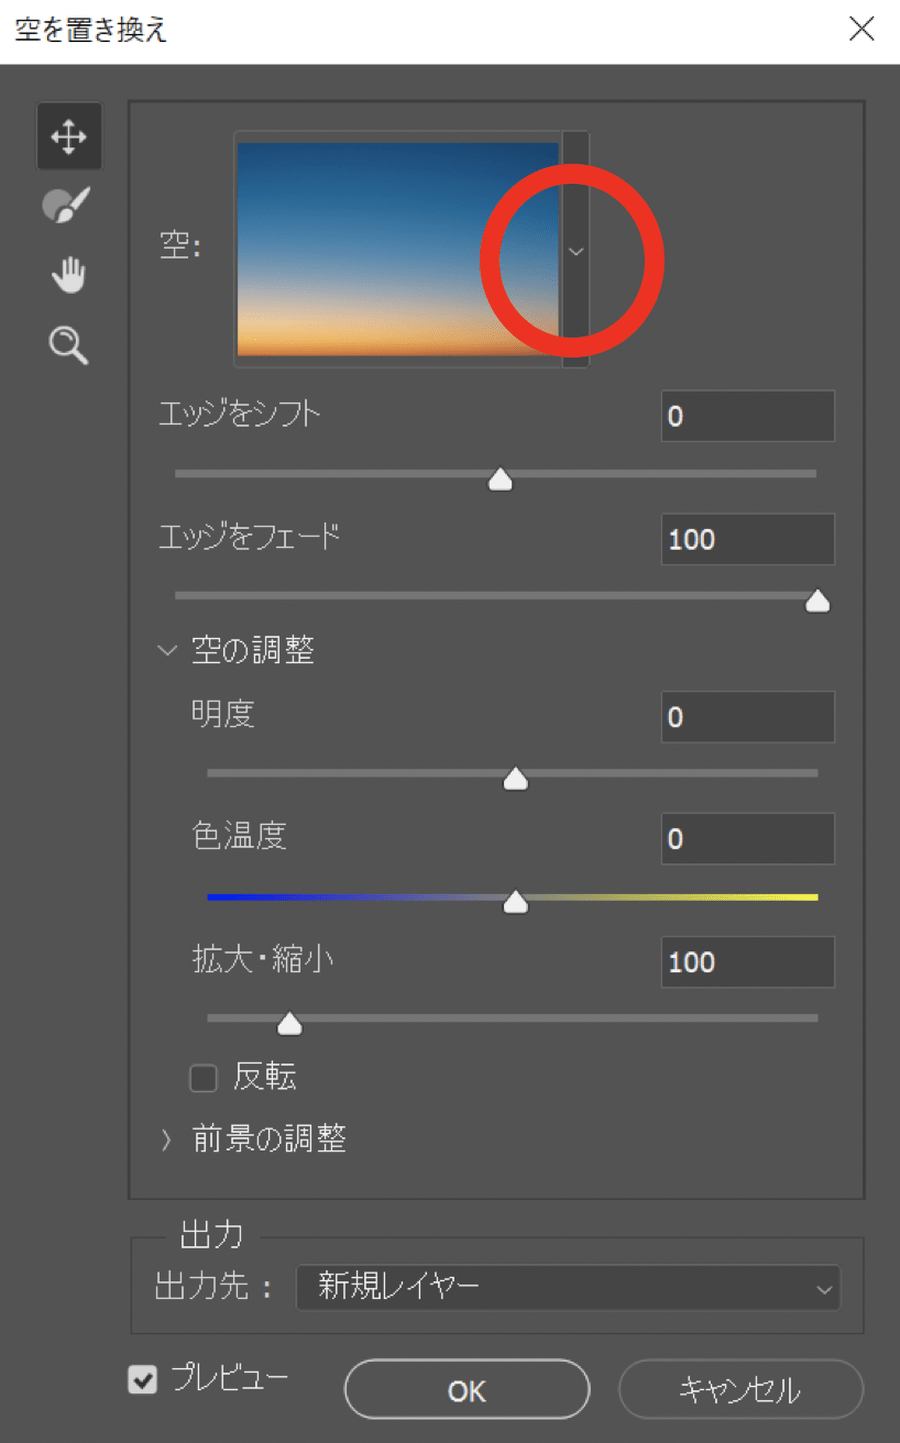
Task: Select the Sky Brush tool
Action: 67,205
